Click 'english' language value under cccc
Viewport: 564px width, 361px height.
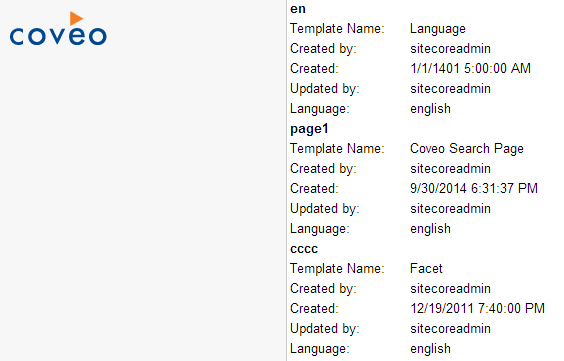[x=431, y=349]
